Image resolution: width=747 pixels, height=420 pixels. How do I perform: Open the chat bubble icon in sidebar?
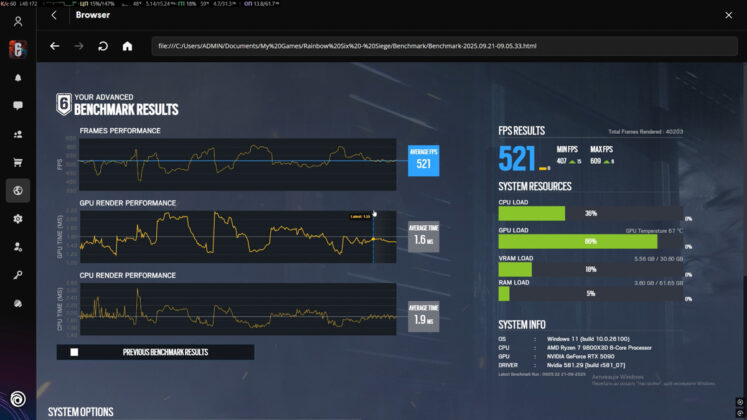pyautogui.click(x=18, y=106)
